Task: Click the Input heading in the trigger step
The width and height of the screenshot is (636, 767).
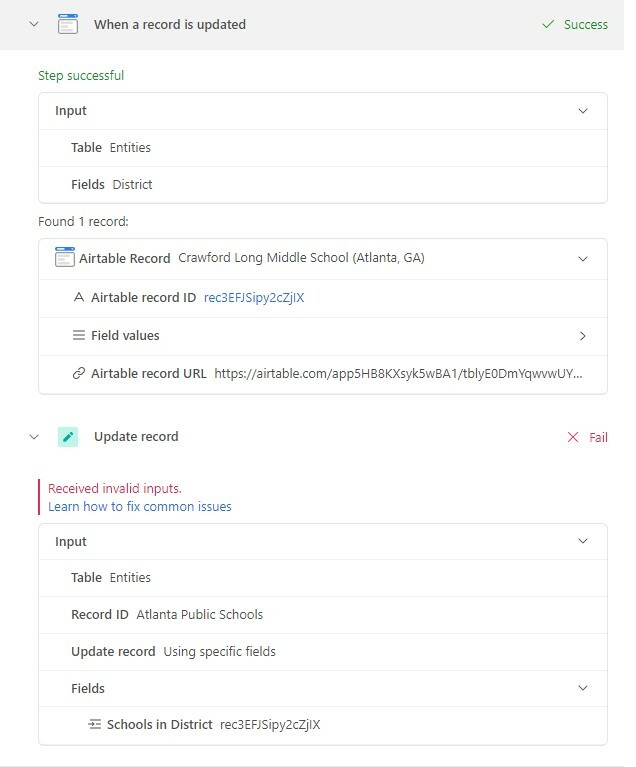Action: pos(70,111)
